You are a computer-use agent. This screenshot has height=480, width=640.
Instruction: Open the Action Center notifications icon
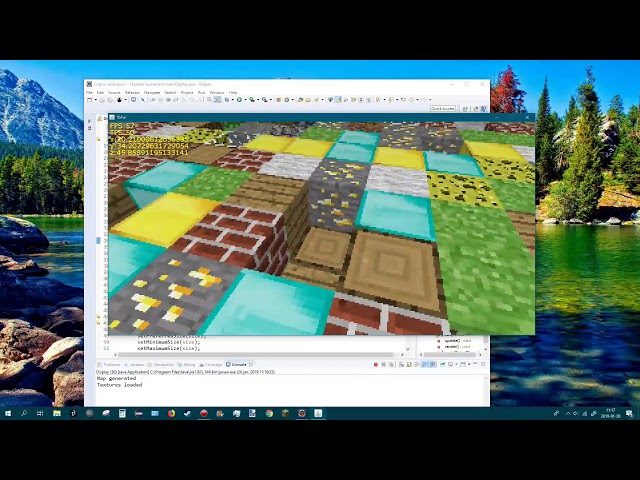(629, 413)
